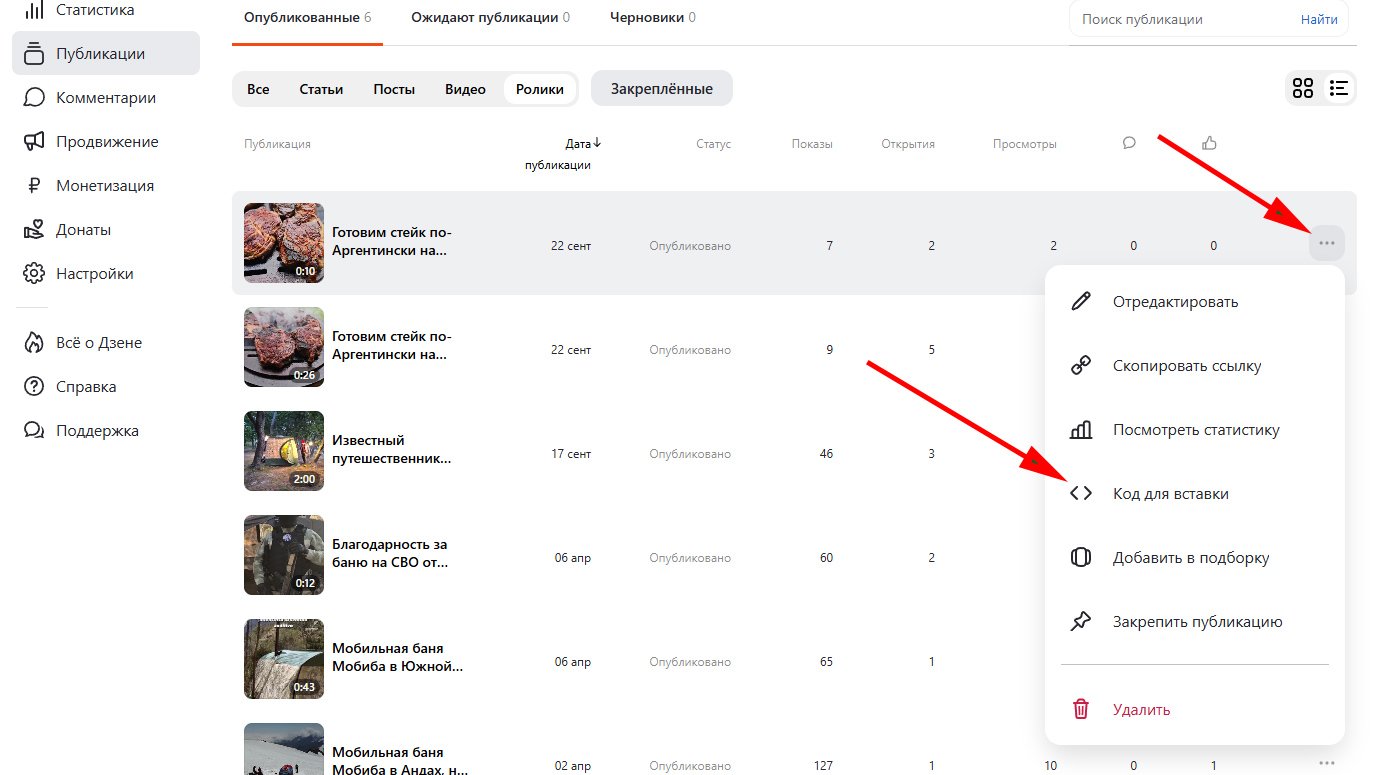
Task: Click the code brackets icon for Код для вставки
Action: coord(1081,494)
